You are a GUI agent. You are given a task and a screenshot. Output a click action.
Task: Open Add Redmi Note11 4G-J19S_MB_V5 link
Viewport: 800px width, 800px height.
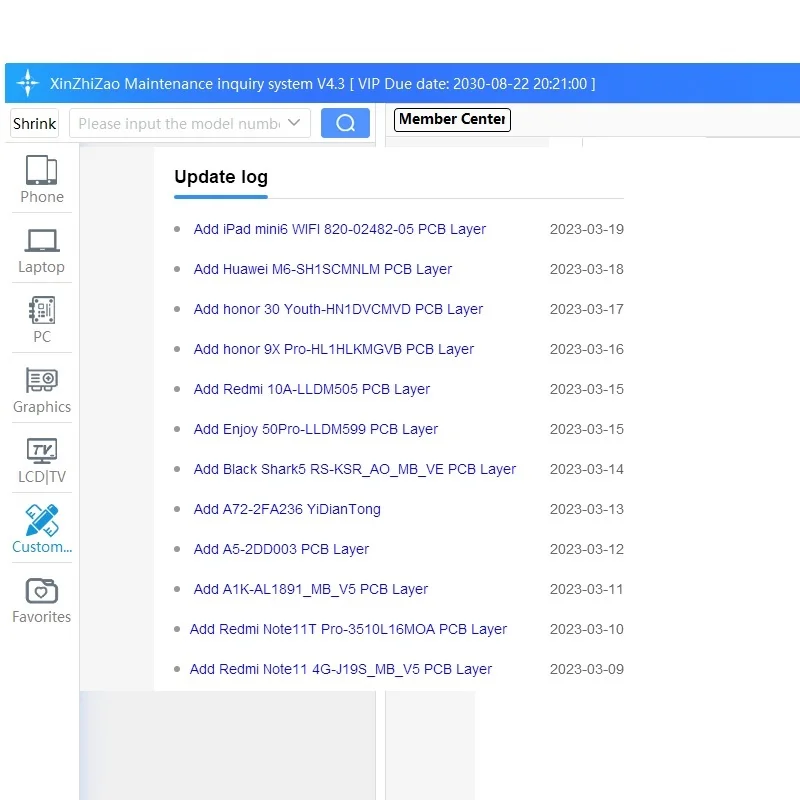[x=341, y=669]
